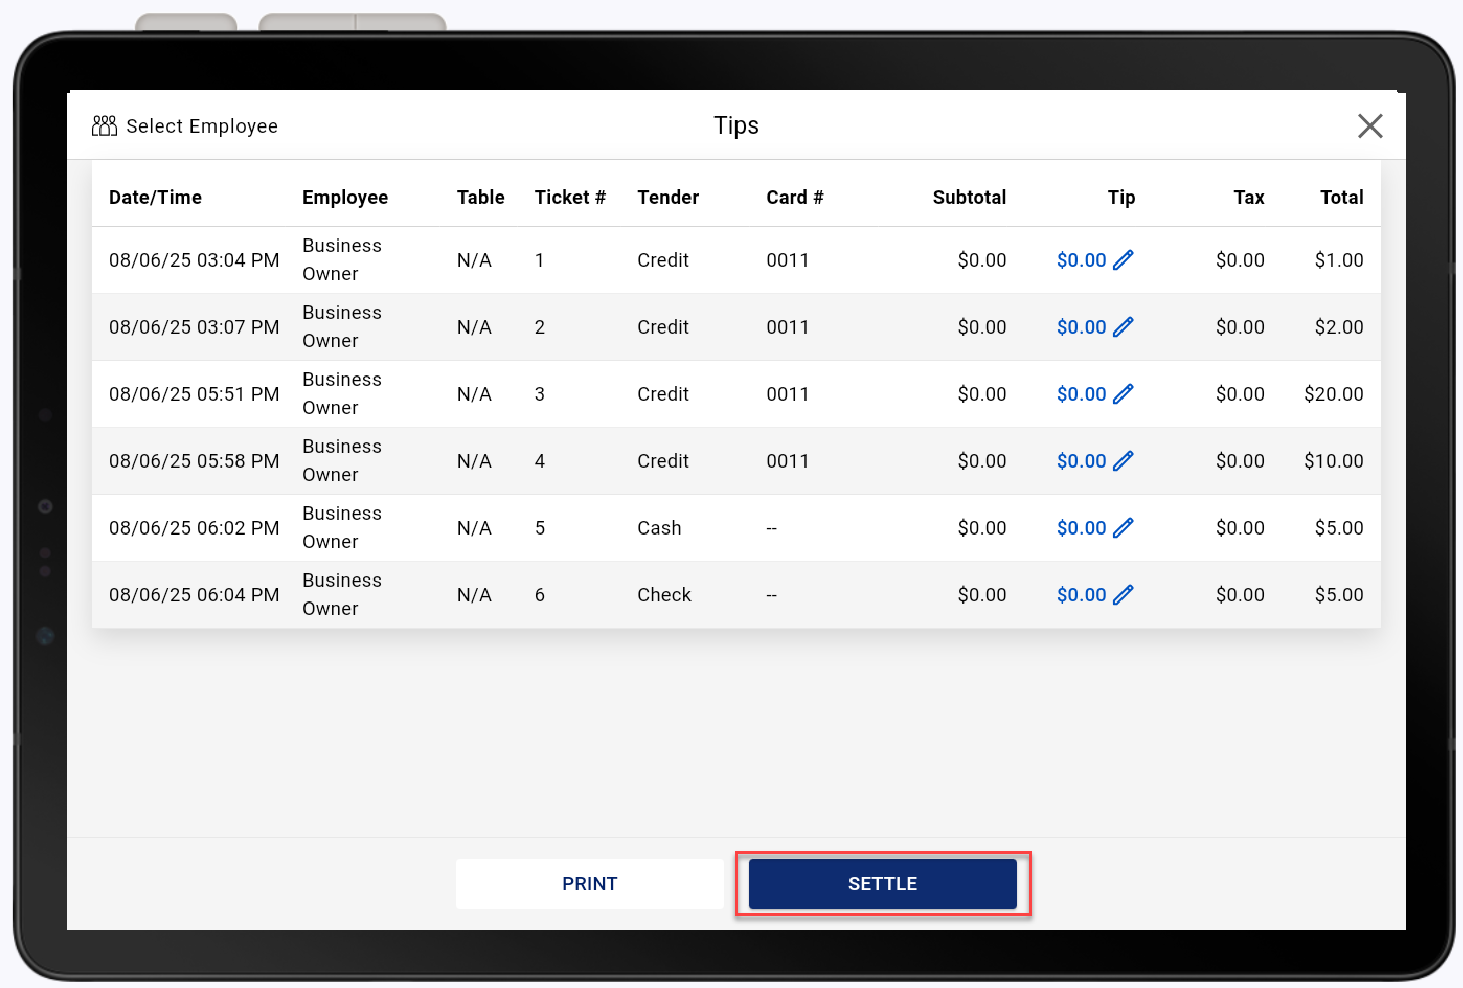
Task: Click the Tender column header
Action: (x=668, y=197)
